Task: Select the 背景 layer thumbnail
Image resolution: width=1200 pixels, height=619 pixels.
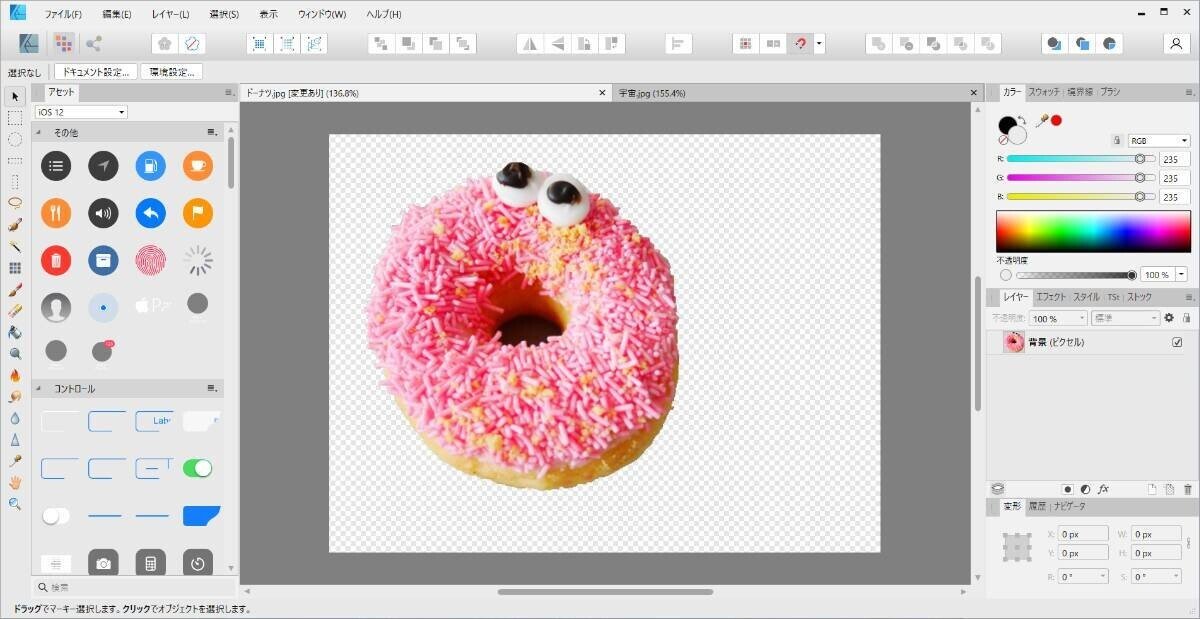Action: pos(1014,342)
